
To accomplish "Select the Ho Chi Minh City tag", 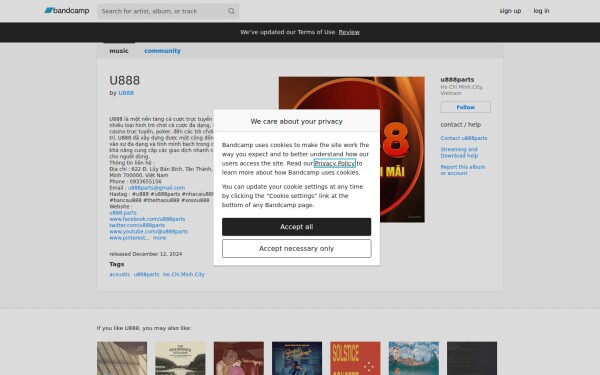I will [x=184, y=274].
